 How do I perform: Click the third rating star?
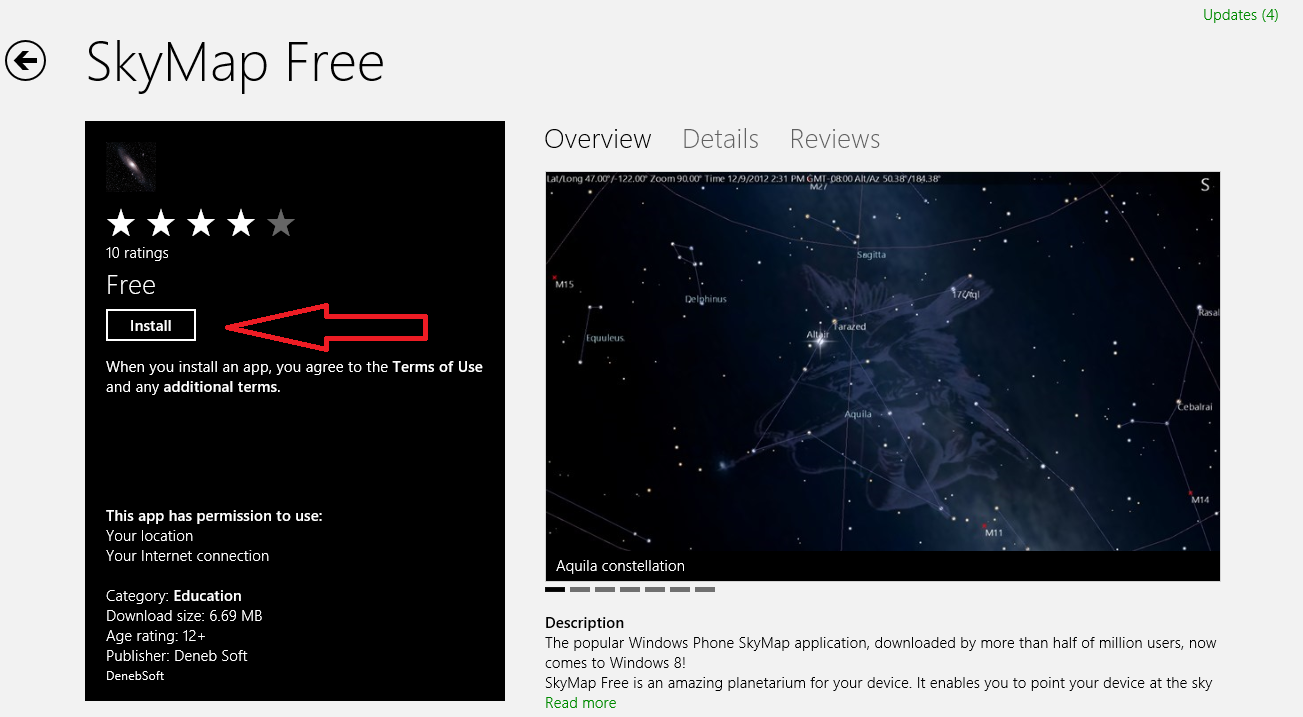point(201,223)
